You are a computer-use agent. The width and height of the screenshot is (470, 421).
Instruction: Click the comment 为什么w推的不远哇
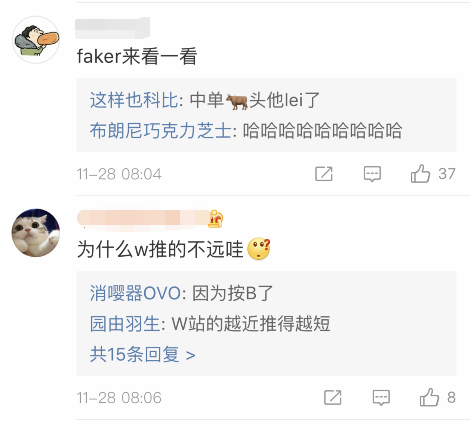160,249
